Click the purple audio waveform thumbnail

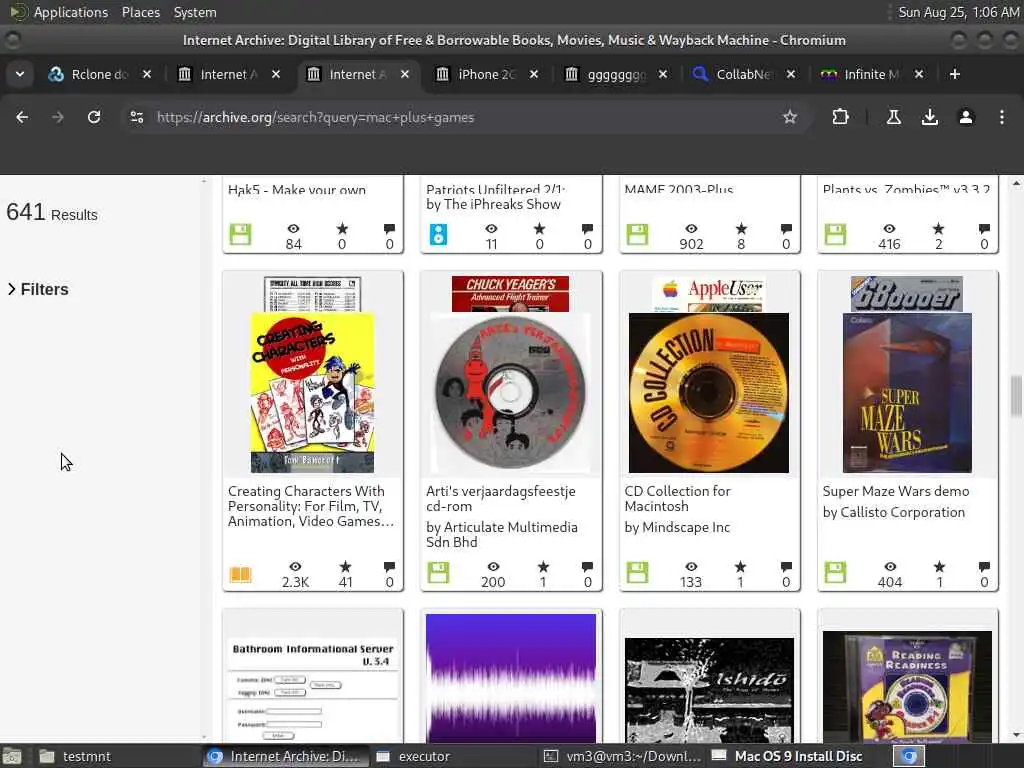[x=511, y=678]
